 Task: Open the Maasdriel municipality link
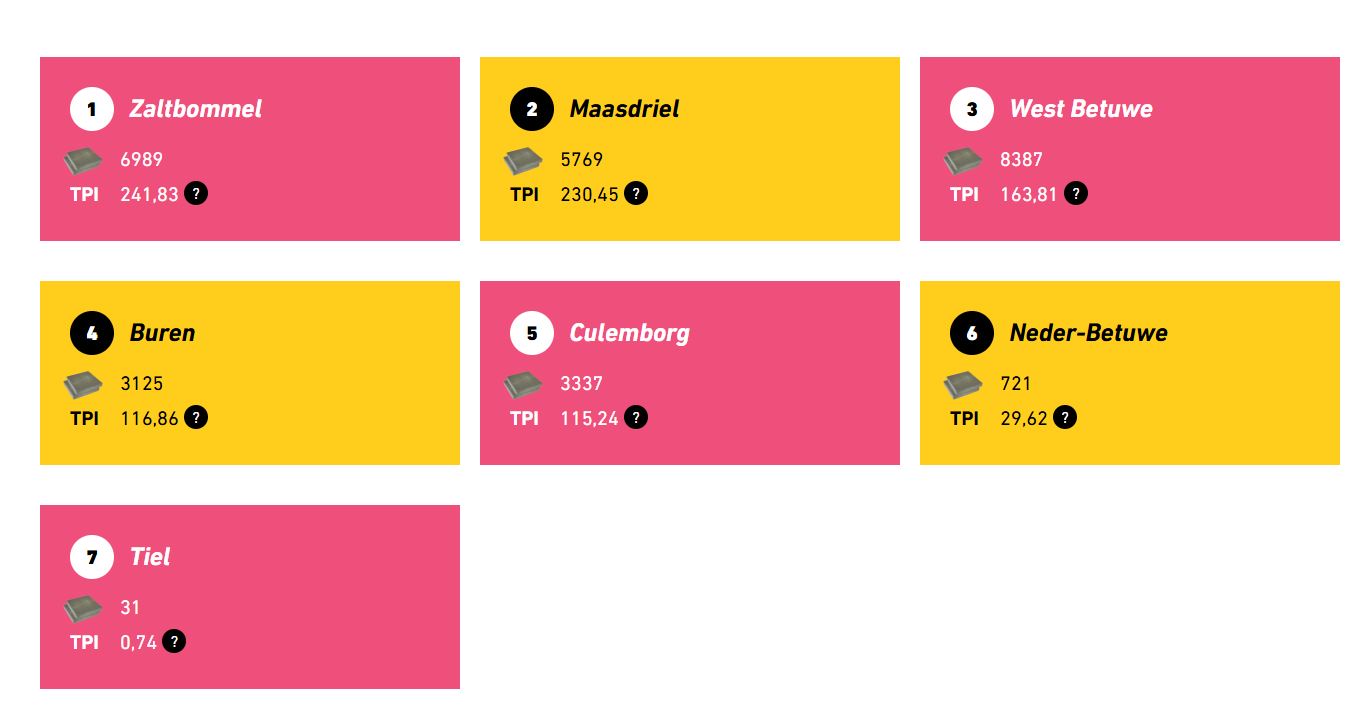pos(624,109)
